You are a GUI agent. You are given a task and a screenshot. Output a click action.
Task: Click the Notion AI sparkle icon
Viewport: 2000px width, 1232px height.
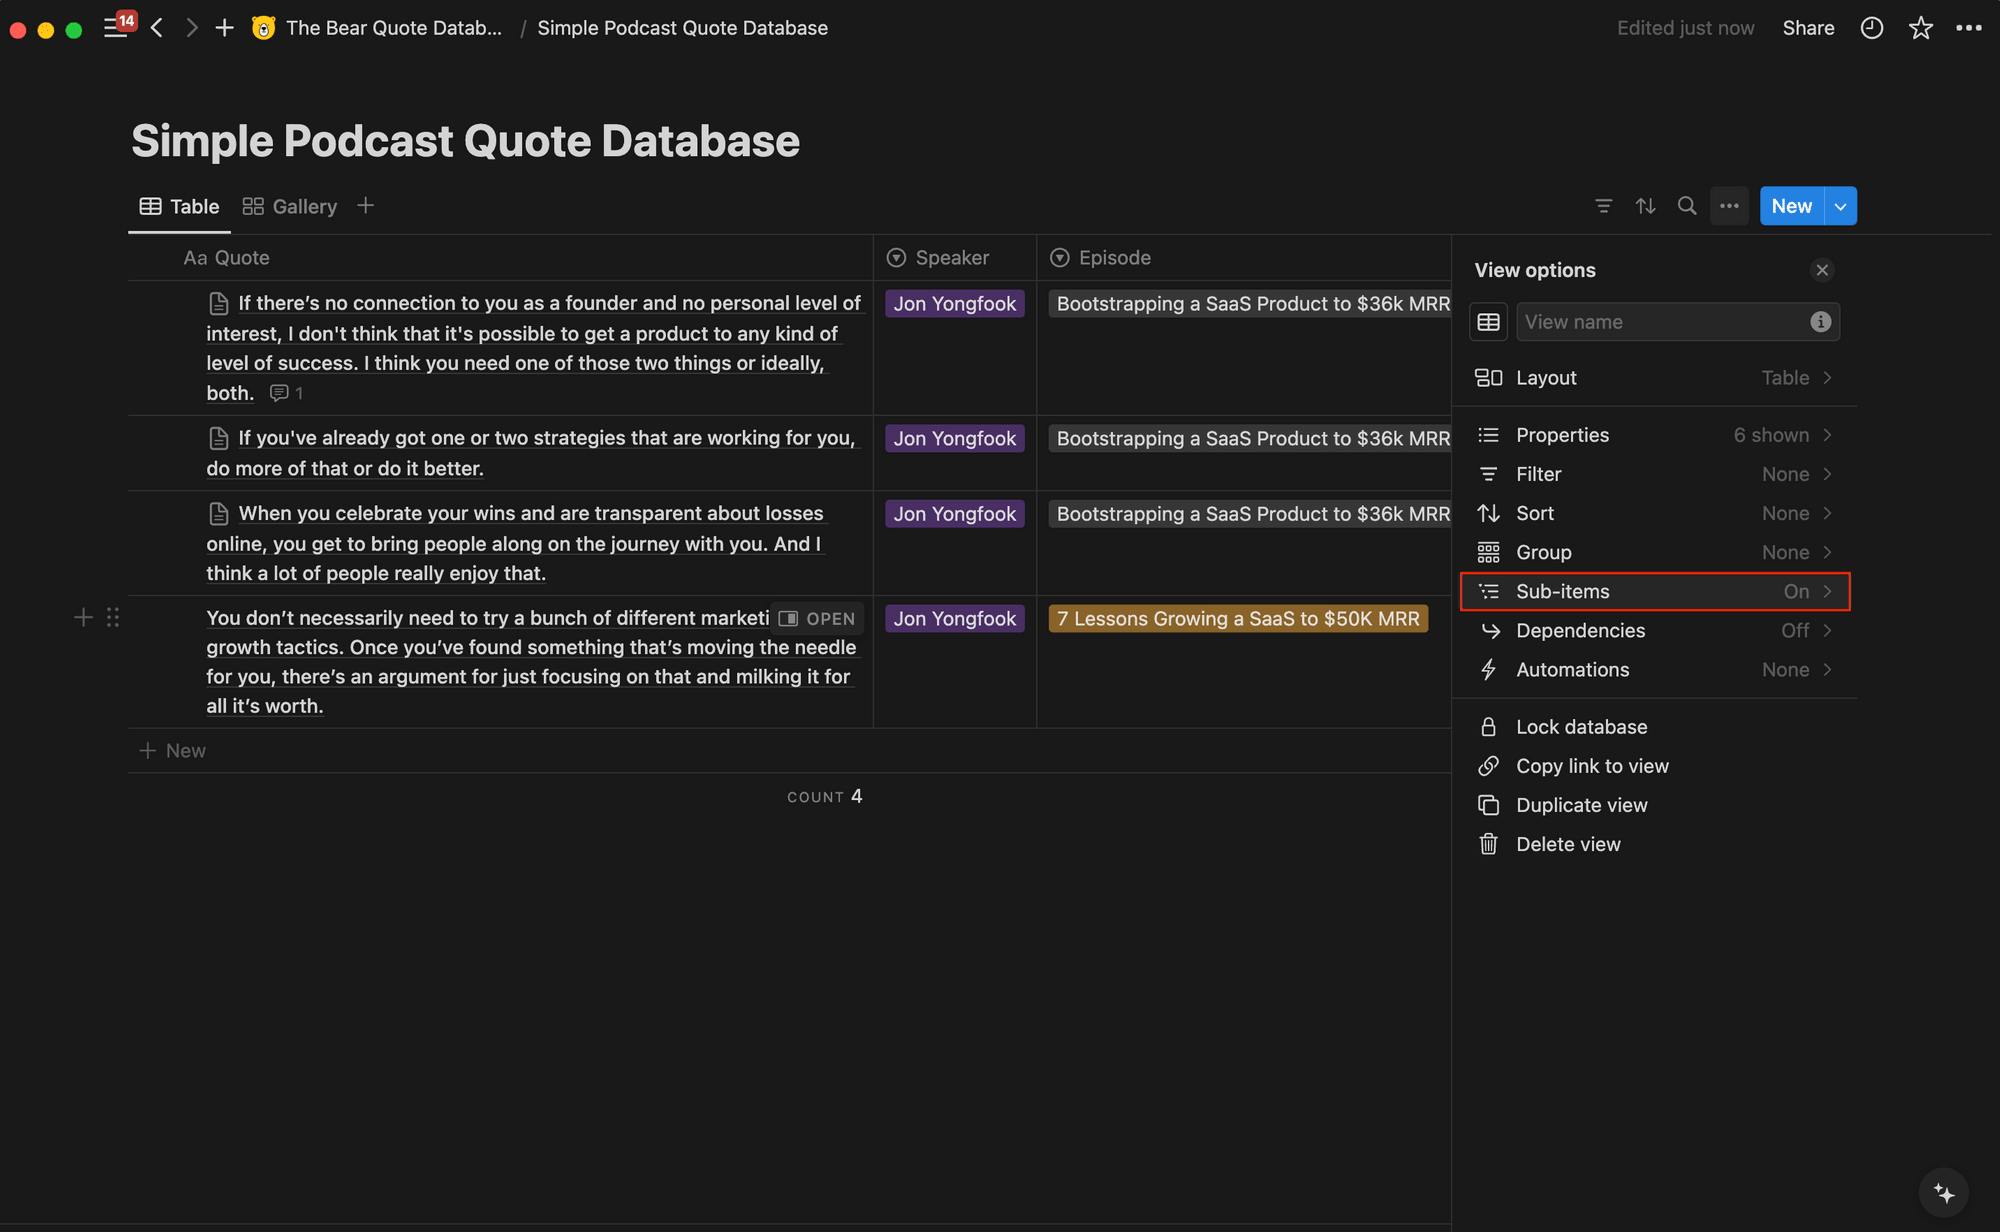tap(1945, 1192)
